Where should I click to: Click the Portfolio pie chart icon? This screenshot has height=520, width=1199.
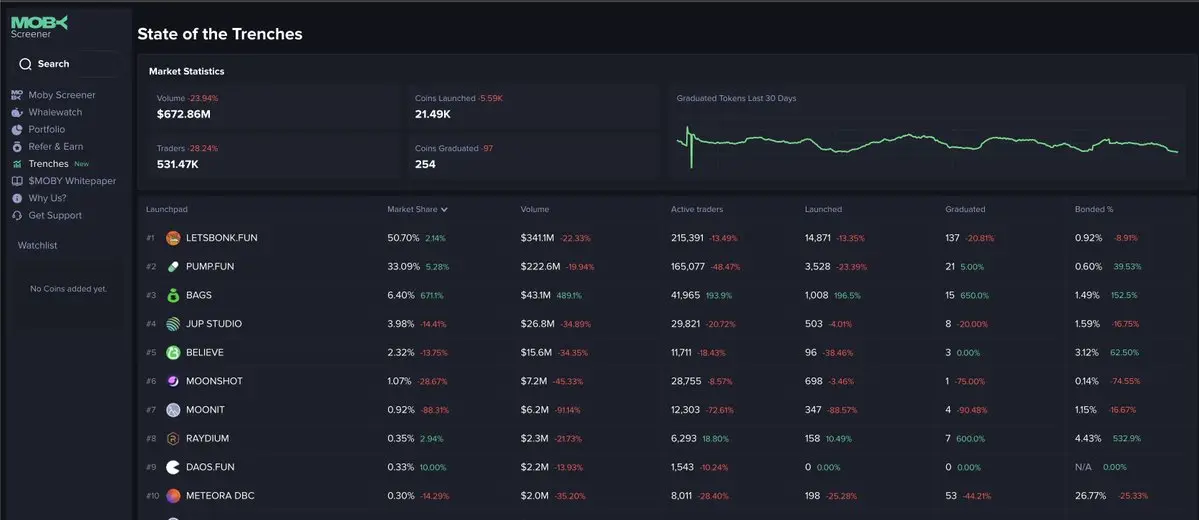[17, 129]
